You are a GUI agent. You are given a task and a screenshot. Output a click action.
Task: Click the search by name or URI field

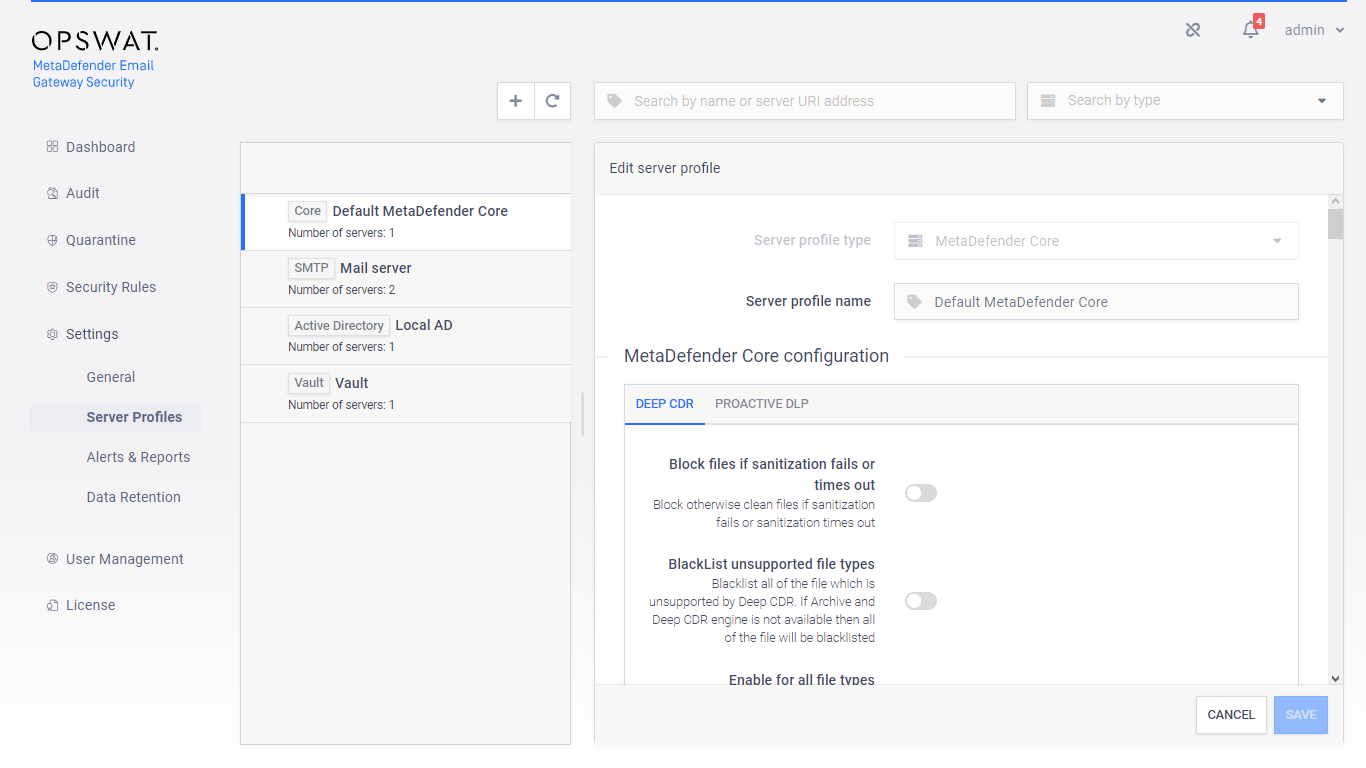point(805,101)
